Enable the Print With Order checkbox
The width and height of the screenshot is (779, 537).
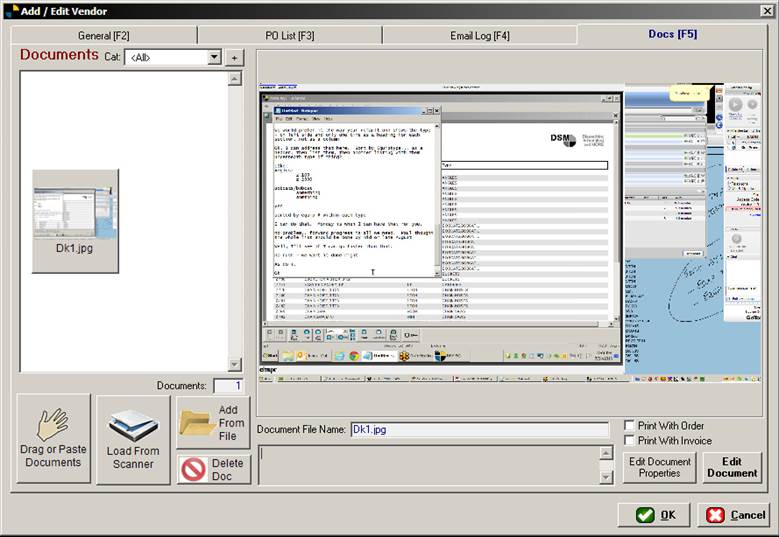pyautogui.click(x=629, y=426)
